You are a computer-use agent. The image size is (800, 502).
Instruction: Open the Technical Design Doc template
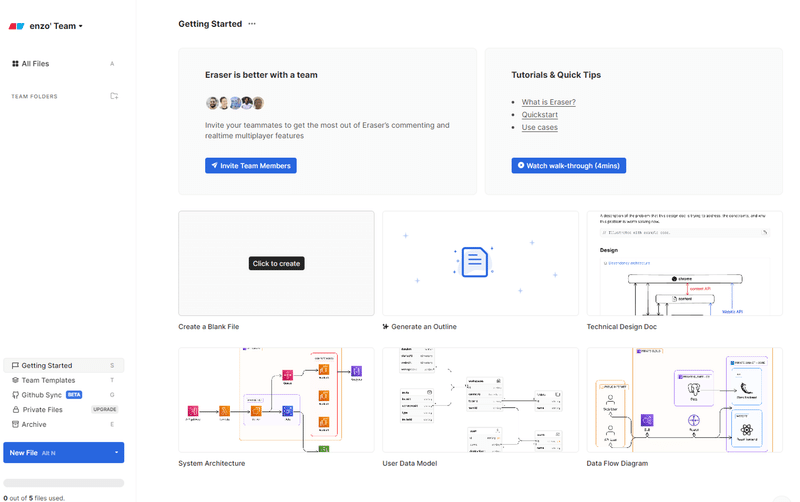(x=684, y=263)
